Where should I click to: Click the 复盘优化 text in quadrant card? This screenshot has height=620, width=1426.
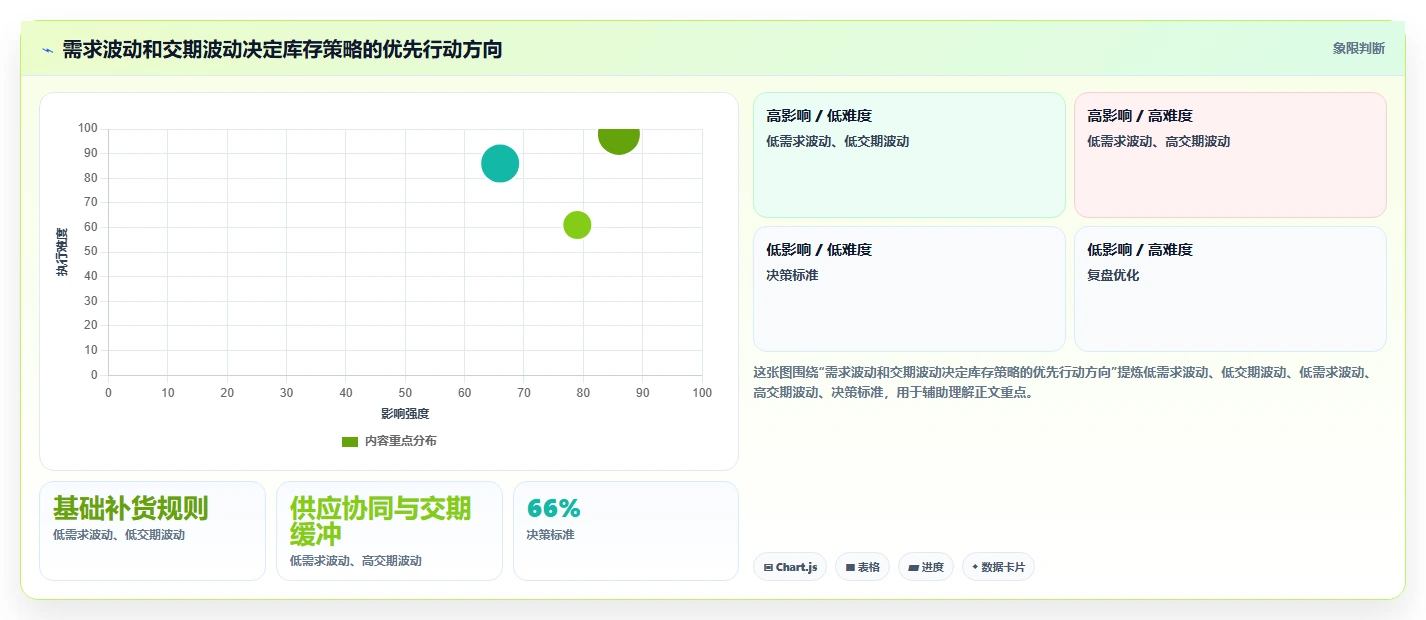point(1113,275)
